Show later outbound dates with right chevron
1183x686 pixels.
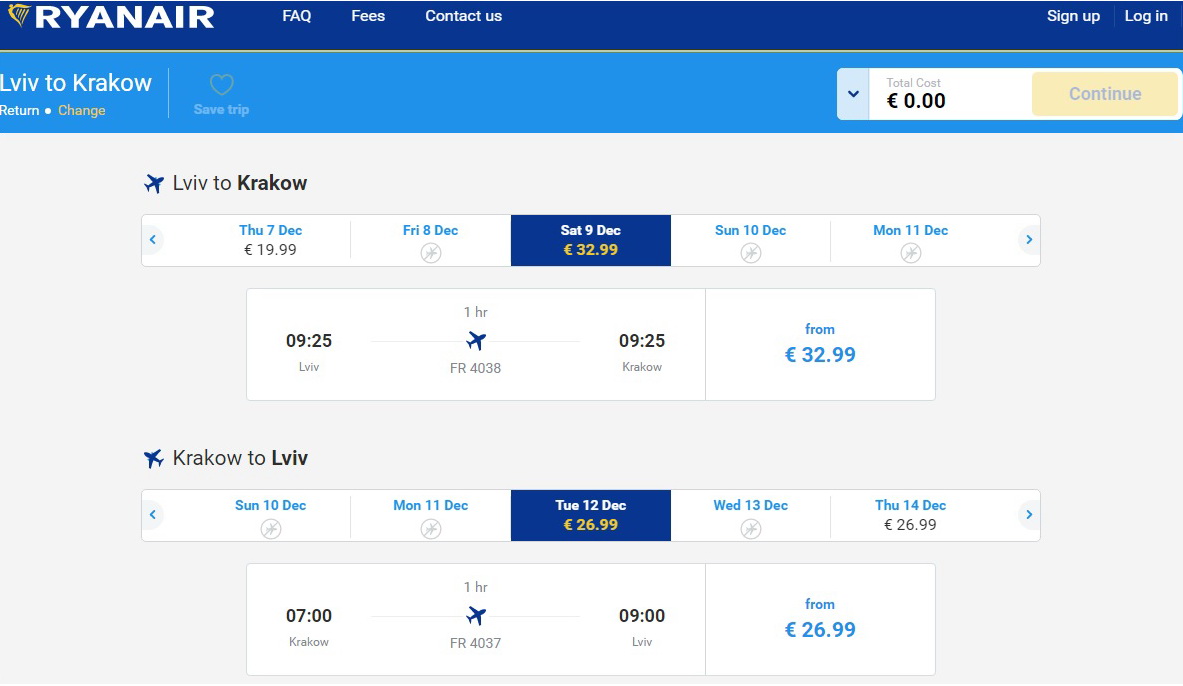click(1029, 240)
